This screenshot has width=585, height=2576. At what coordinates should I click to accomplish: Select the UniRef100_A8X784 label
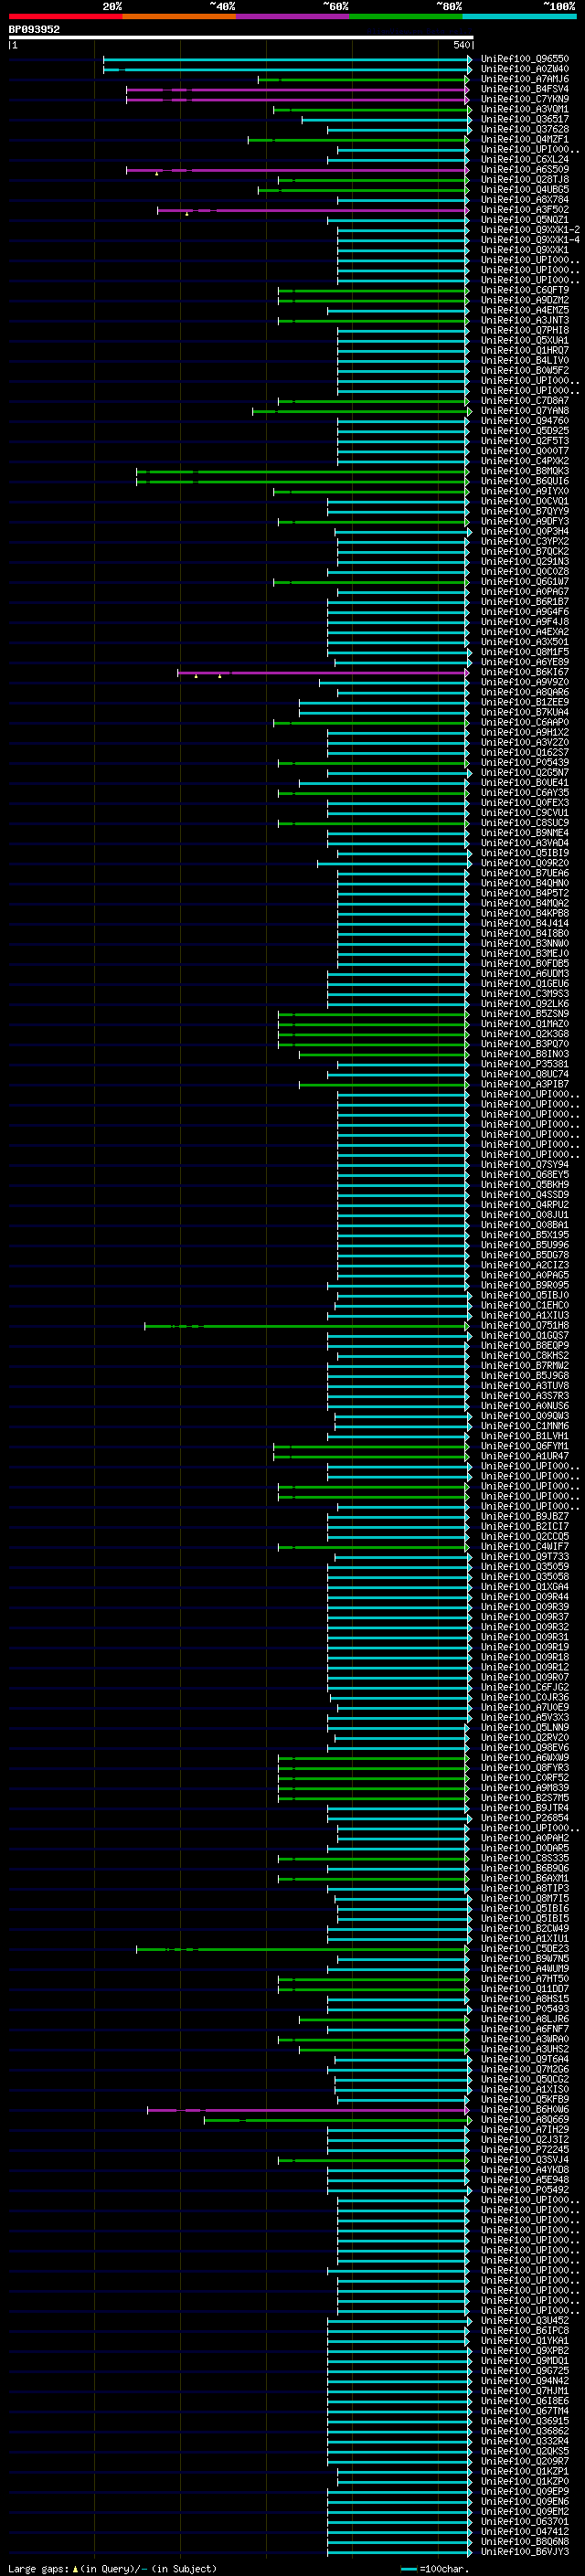pyautogui.click(x=524, y=200)
